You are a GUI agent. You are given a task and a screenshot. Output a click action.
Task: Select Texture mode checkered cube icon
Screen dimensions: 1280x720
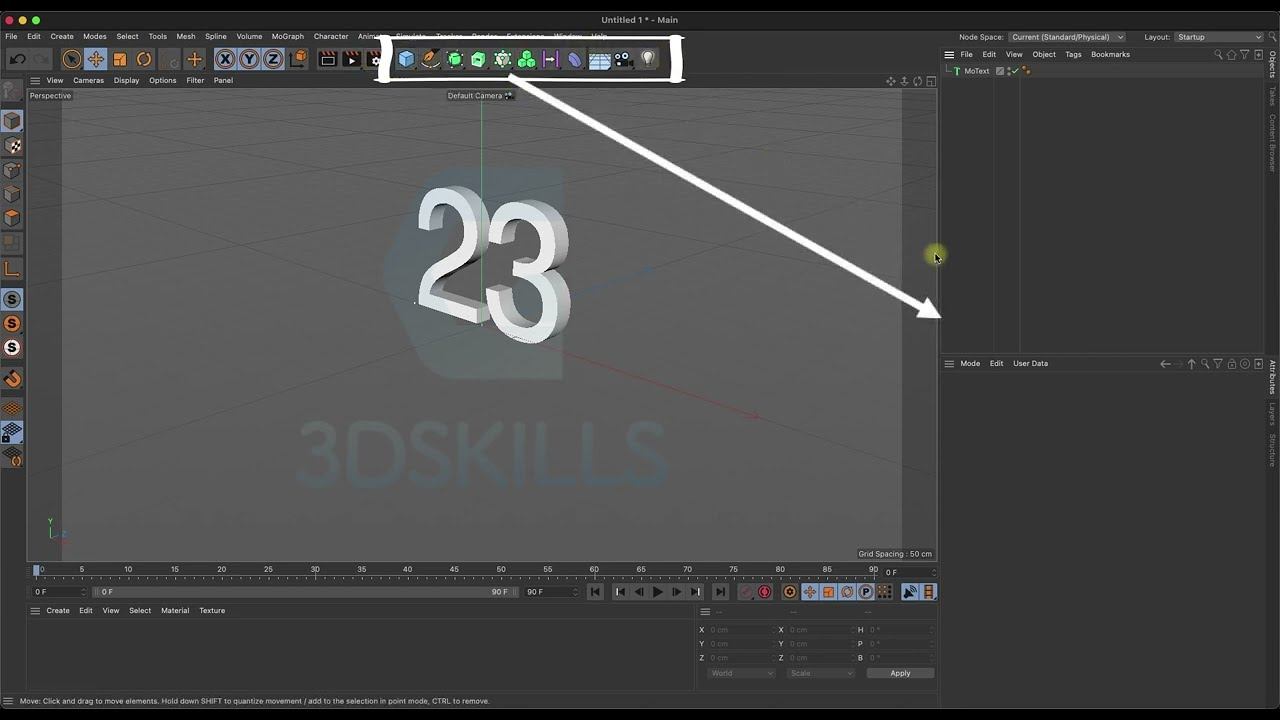[x=12, y=146]
